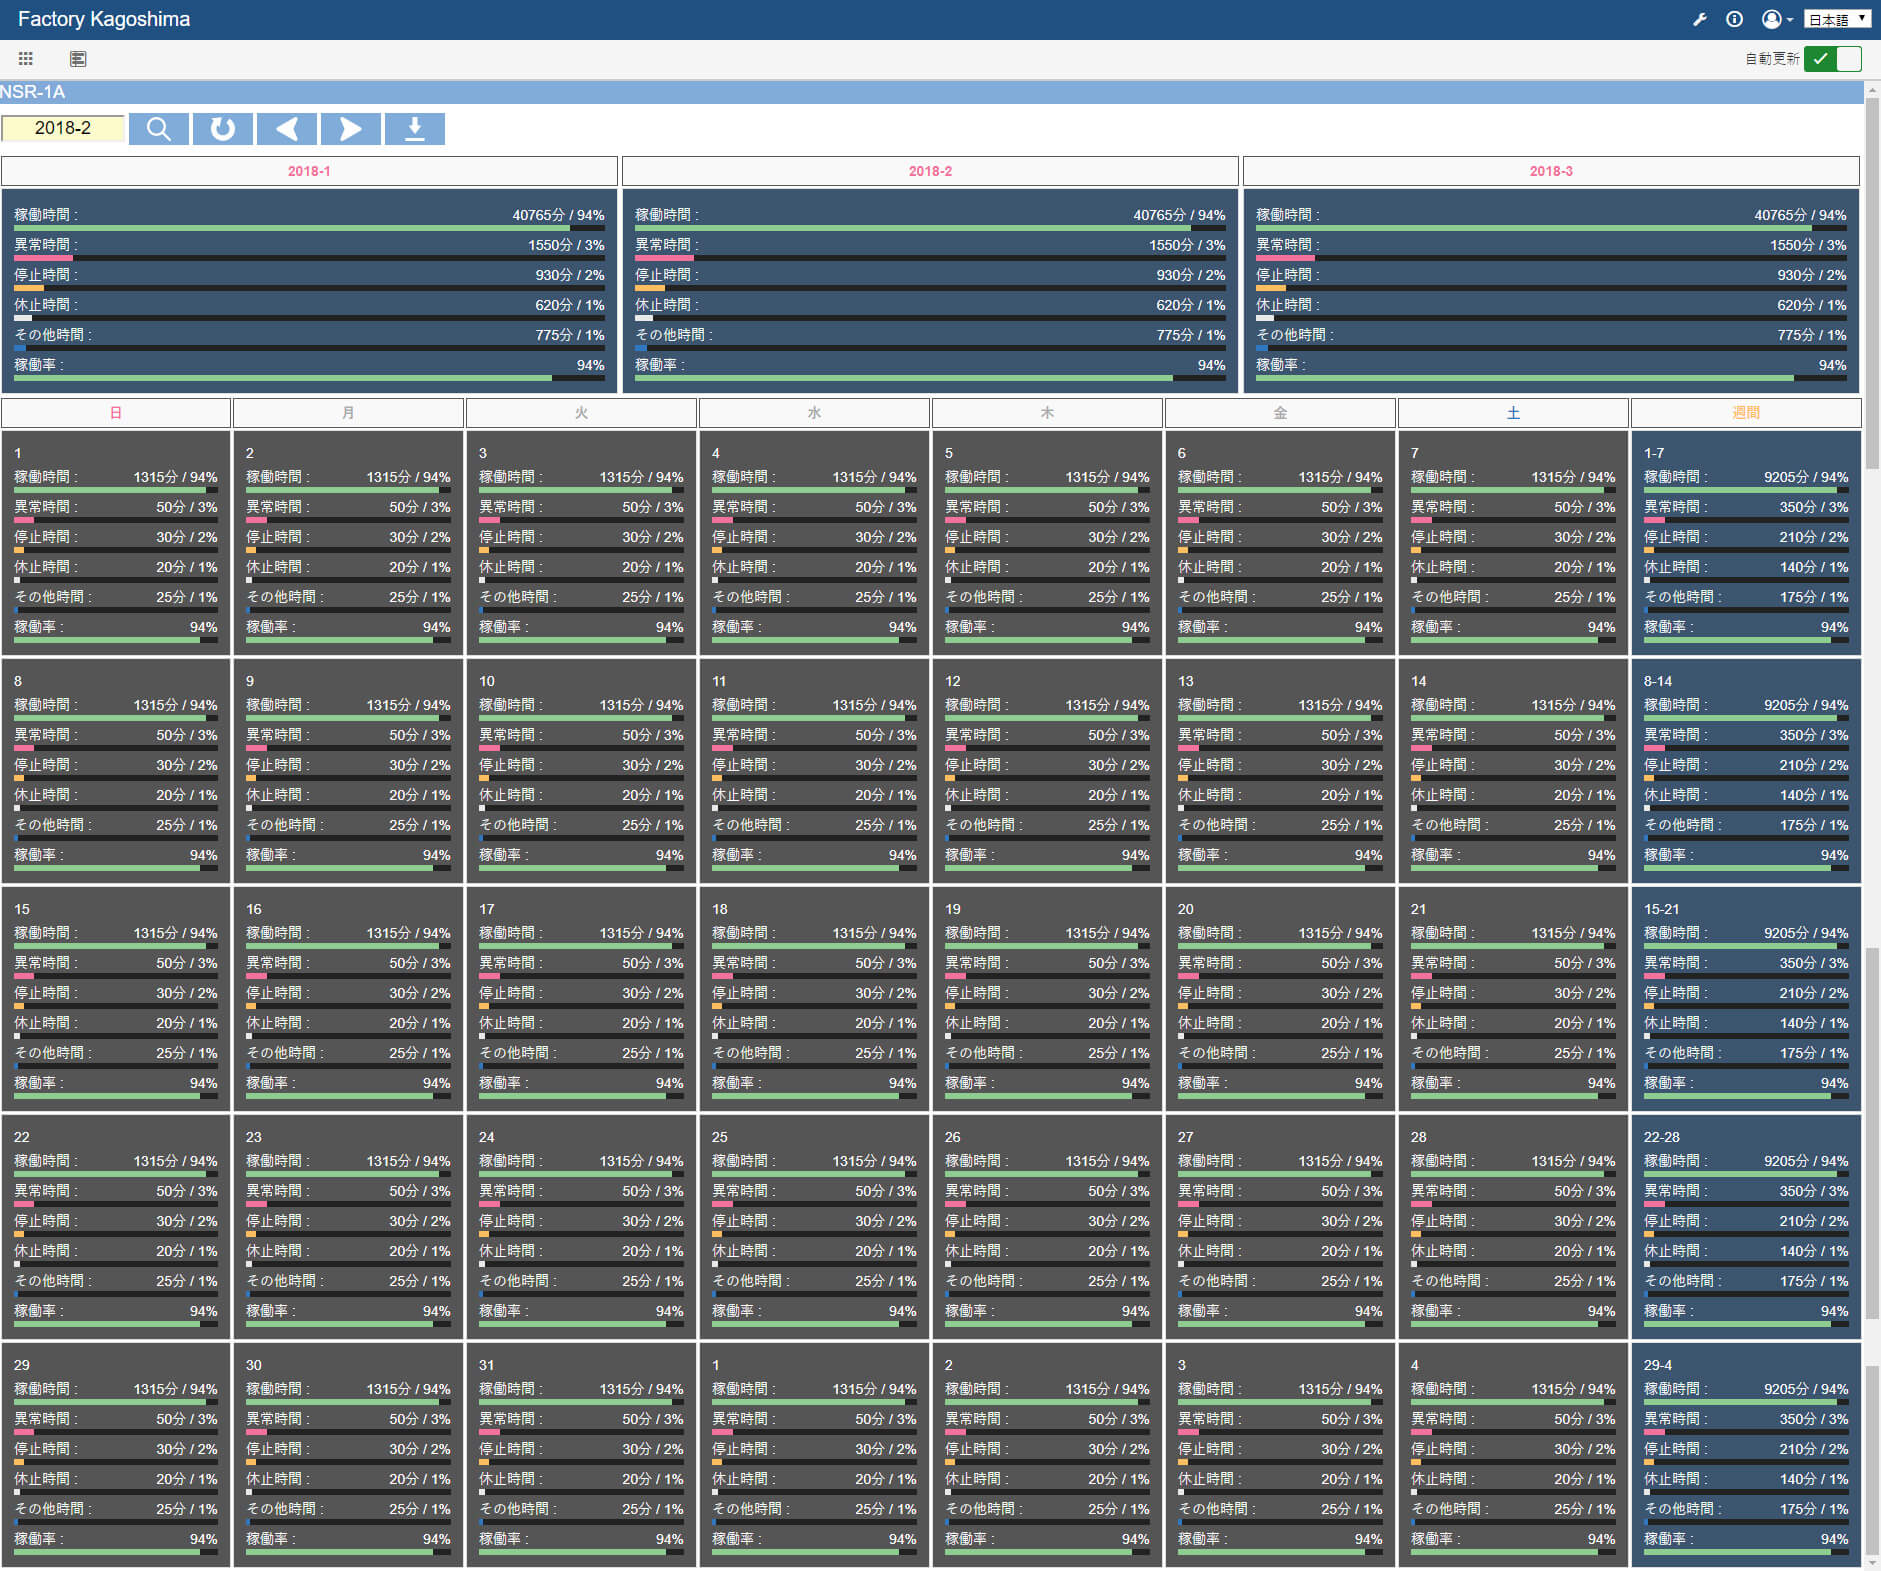Open the day 25 card
This screenshot has width=1881, height=1571.
click(x=814, y=1227)
